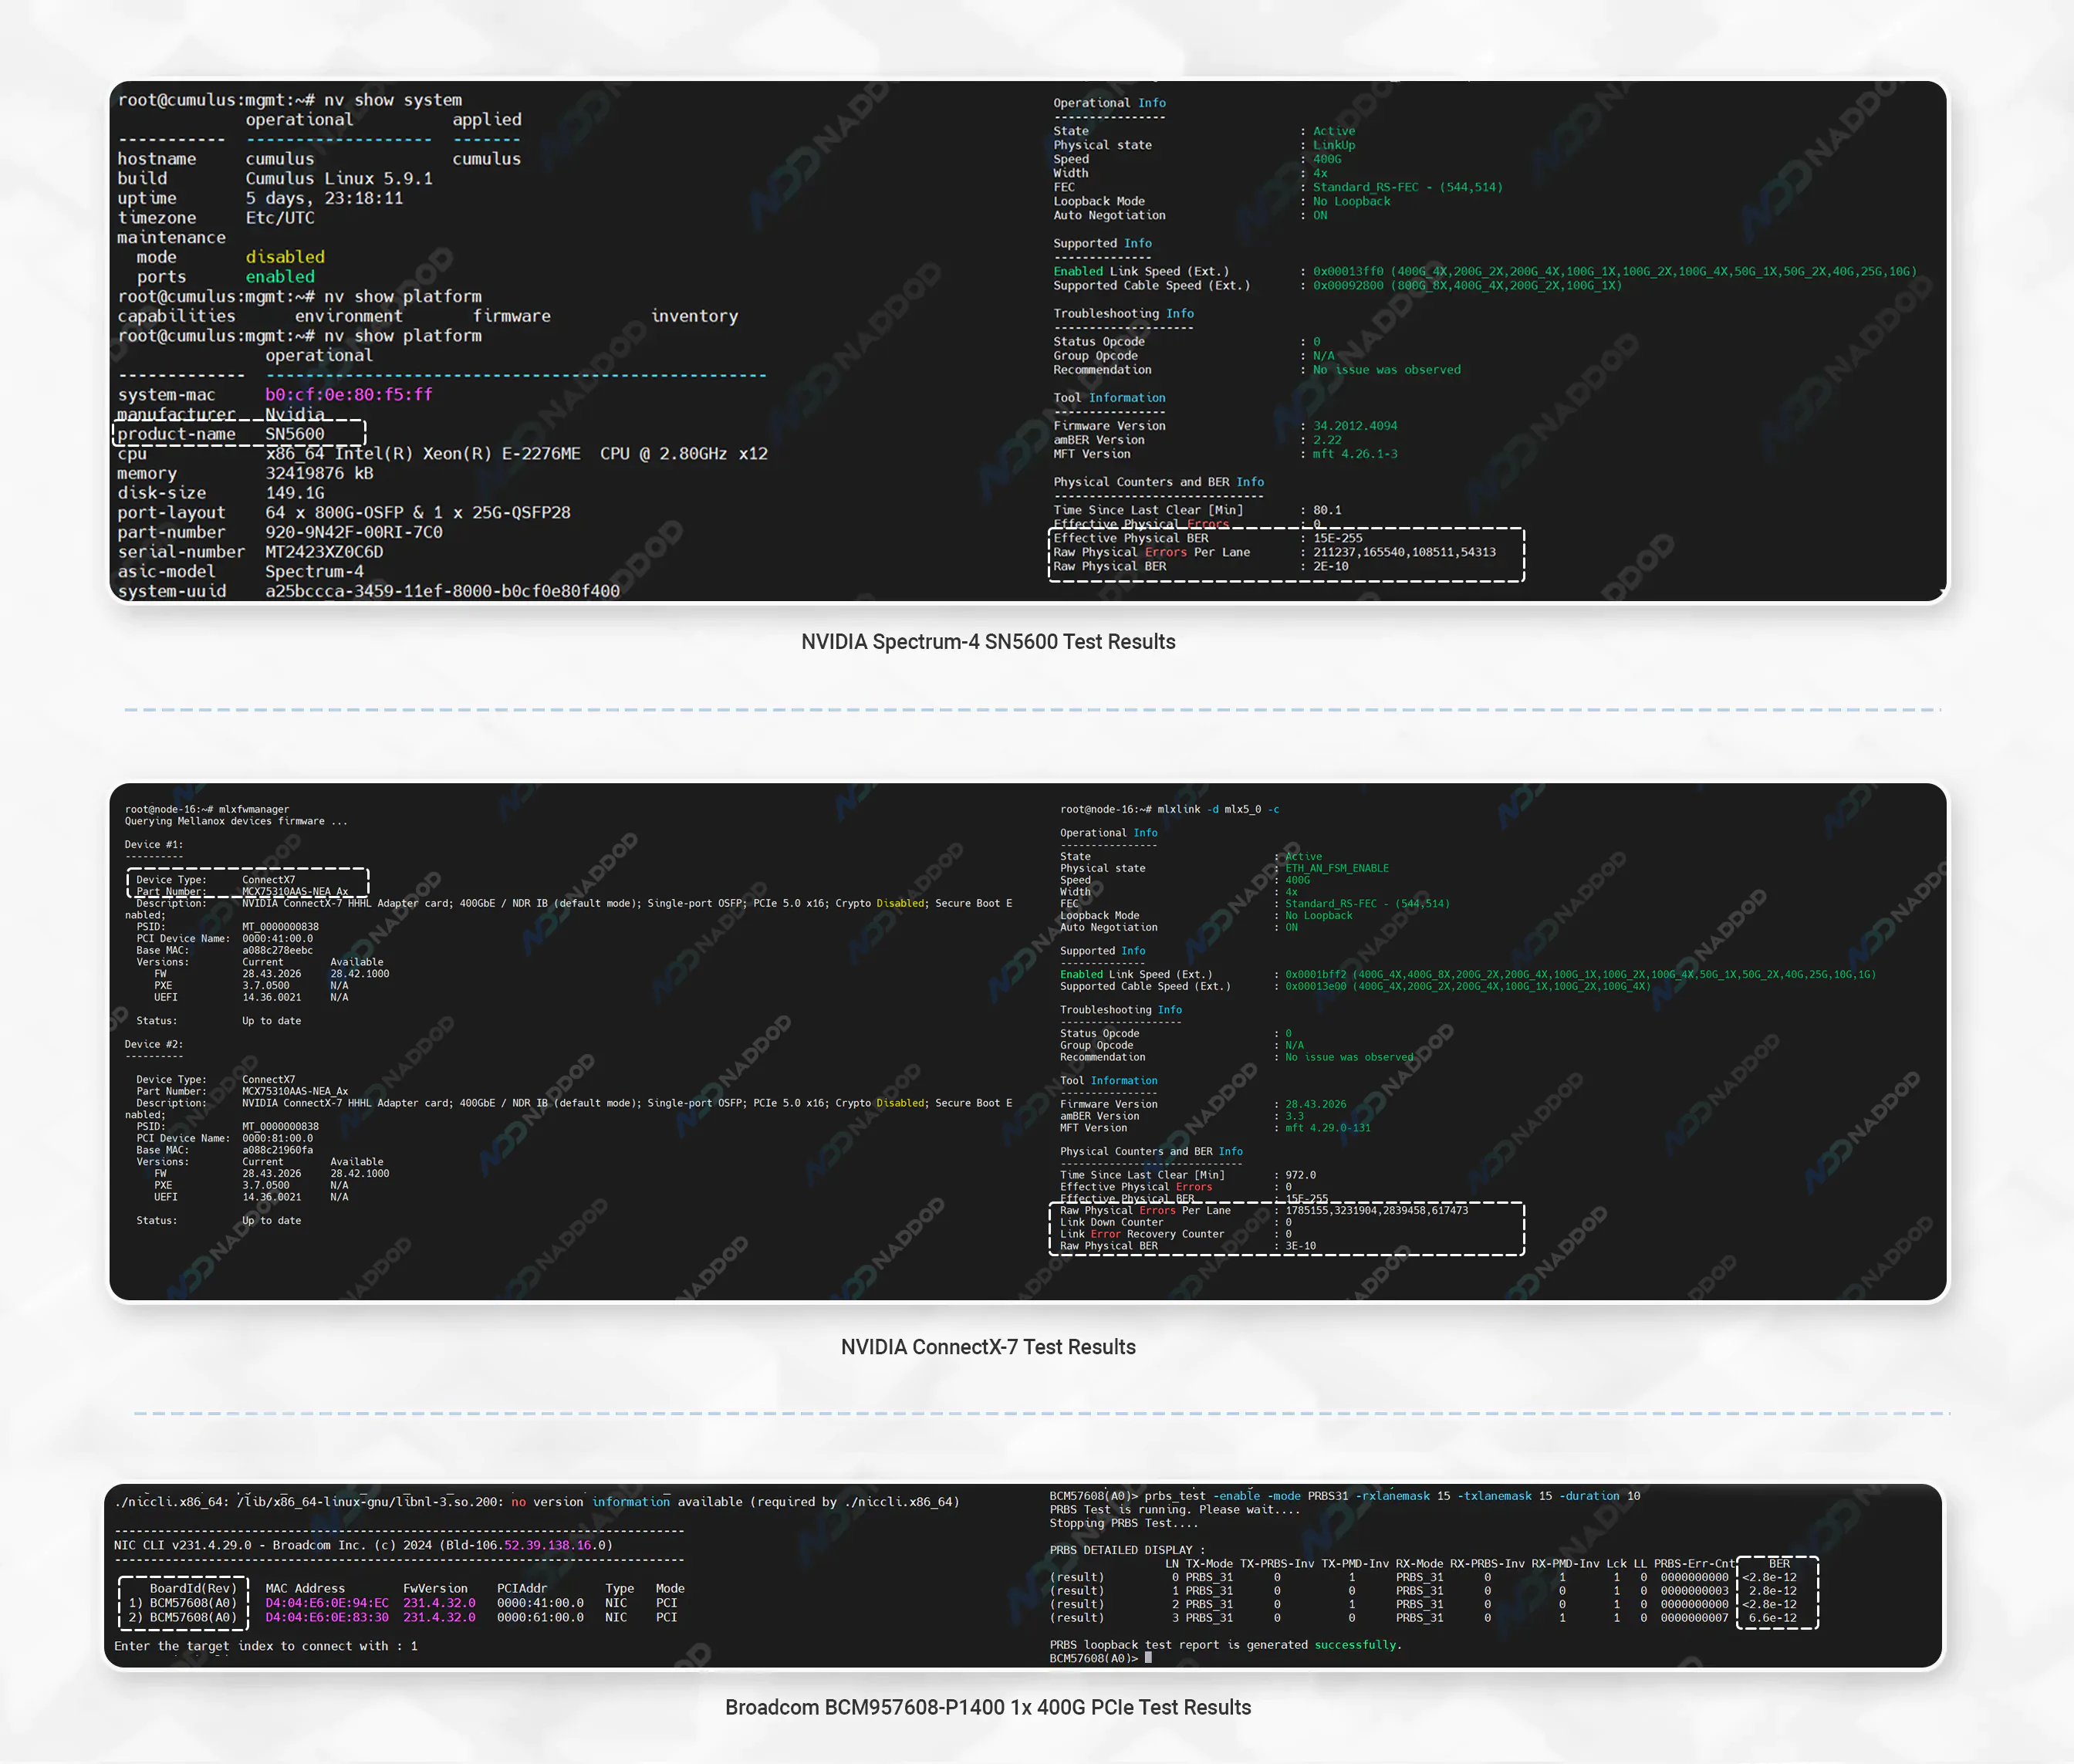This screenshot has height=1764, width=2074.
Task: Click the final "BCM57608(A0)>" prompt with cursor
Action: (x=1100, y=1658)
